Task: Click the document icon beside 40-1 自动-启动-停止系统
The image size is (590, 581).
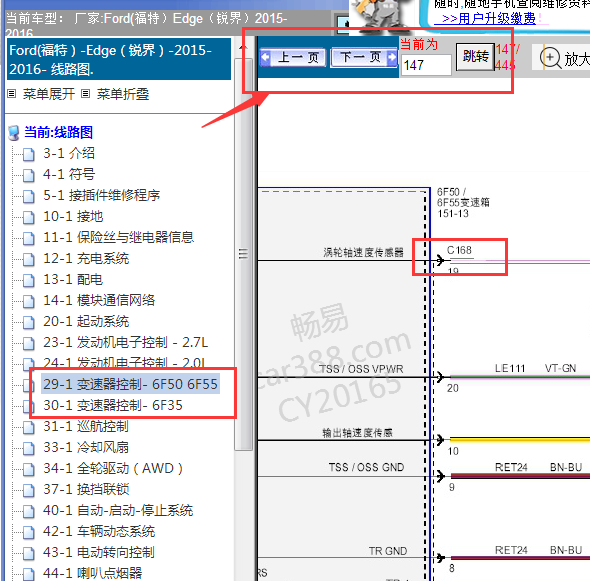Action: pos(29,512)
